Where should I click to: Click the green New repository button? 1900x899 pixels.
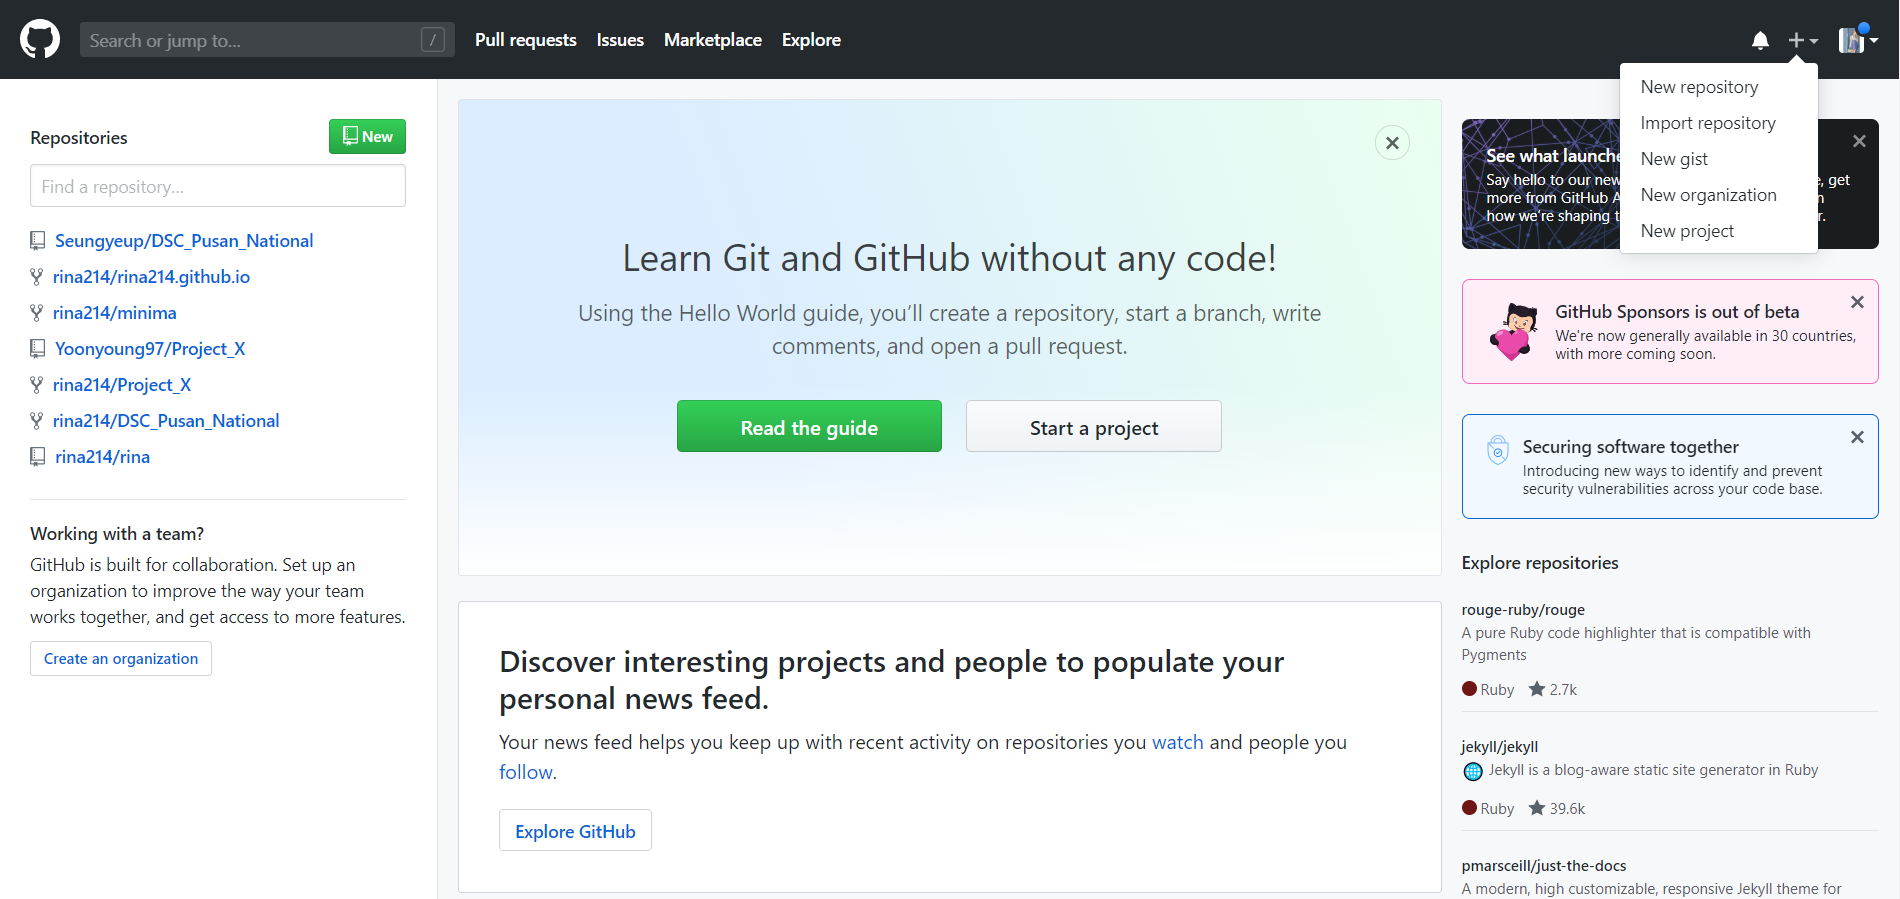click(367, 137)
